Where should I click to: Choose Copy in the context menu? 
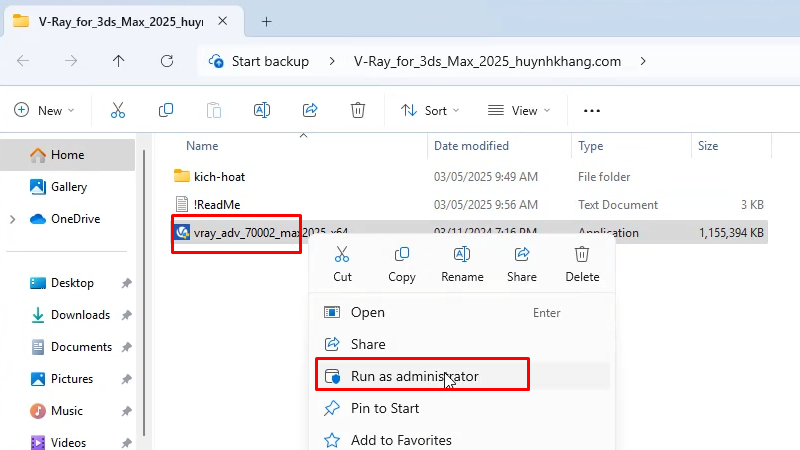(402, 264)
